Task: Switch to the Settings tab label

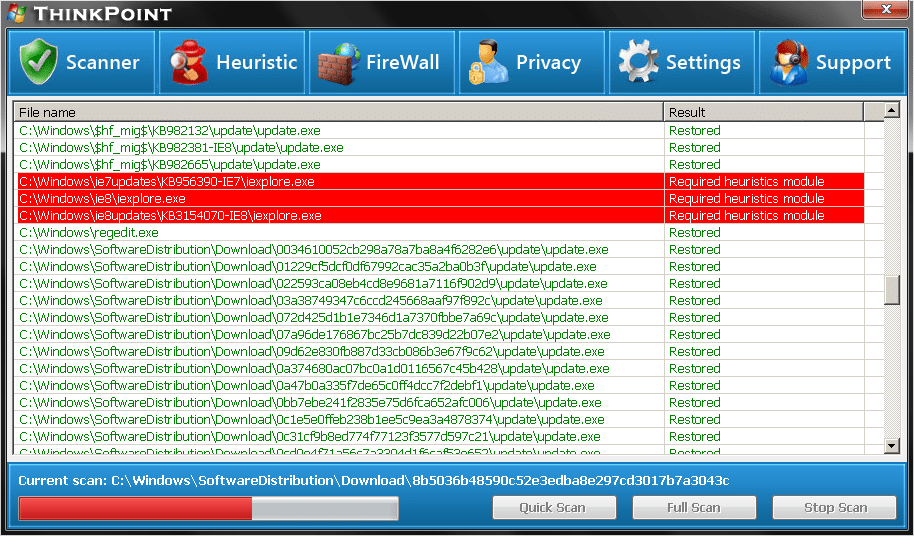Action: [703, 63]
